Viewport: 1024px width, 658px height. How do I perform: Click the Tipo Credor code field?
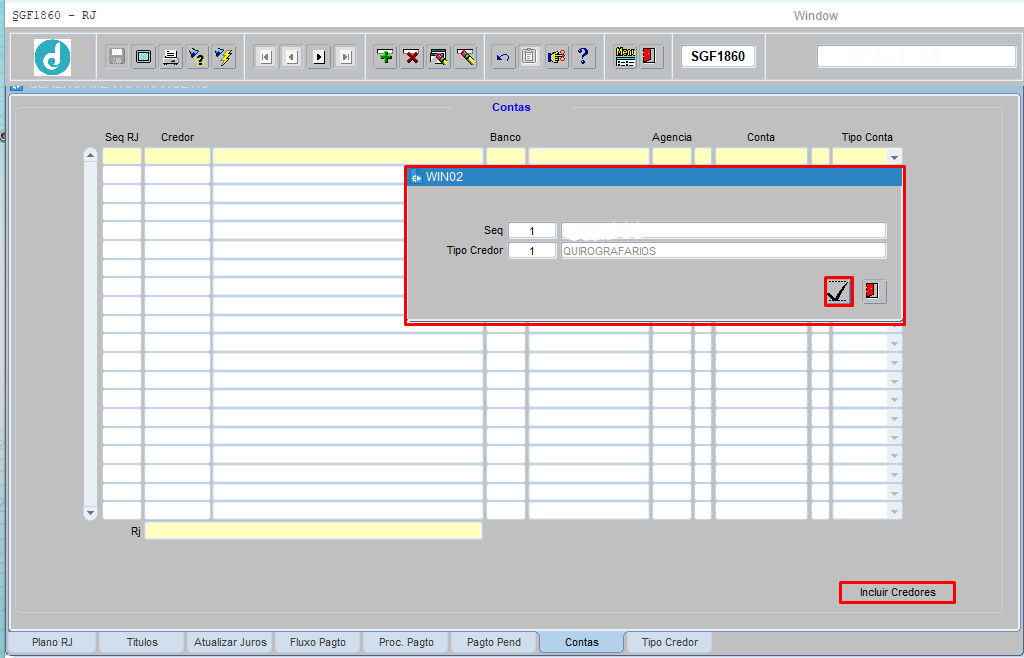tap(532, 251)
